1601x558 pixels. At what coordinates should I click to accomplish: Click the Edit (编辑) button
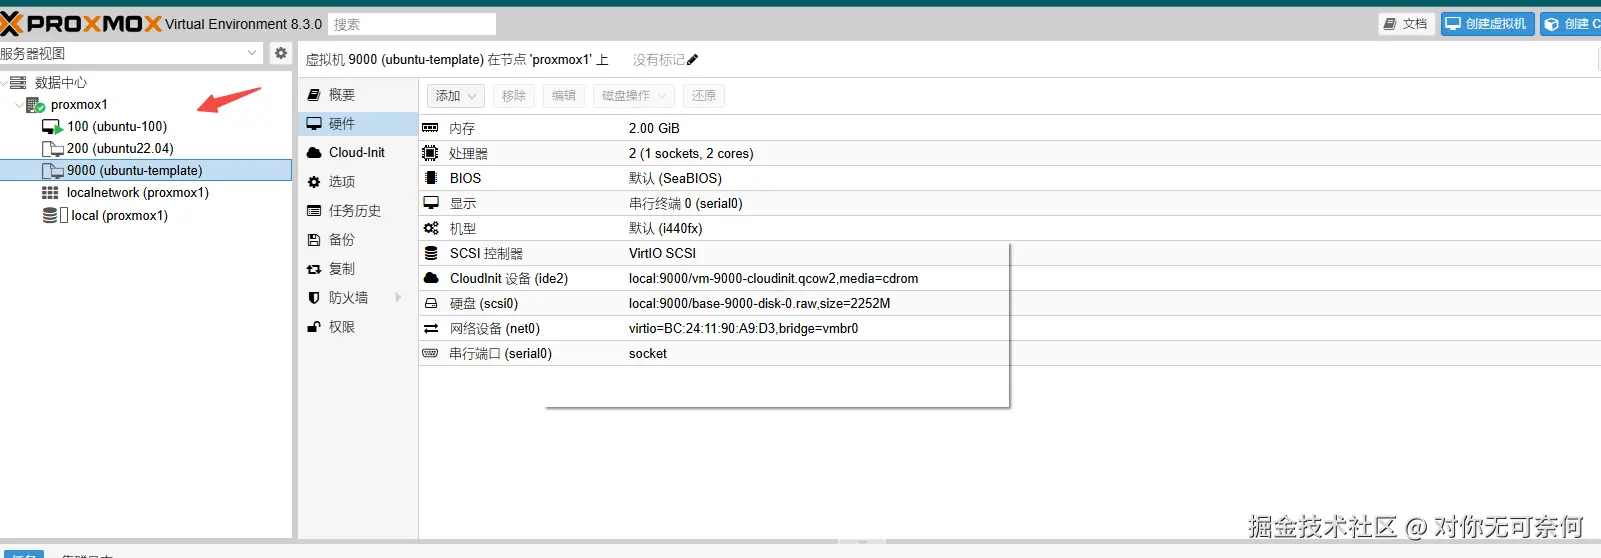(564, 96)
